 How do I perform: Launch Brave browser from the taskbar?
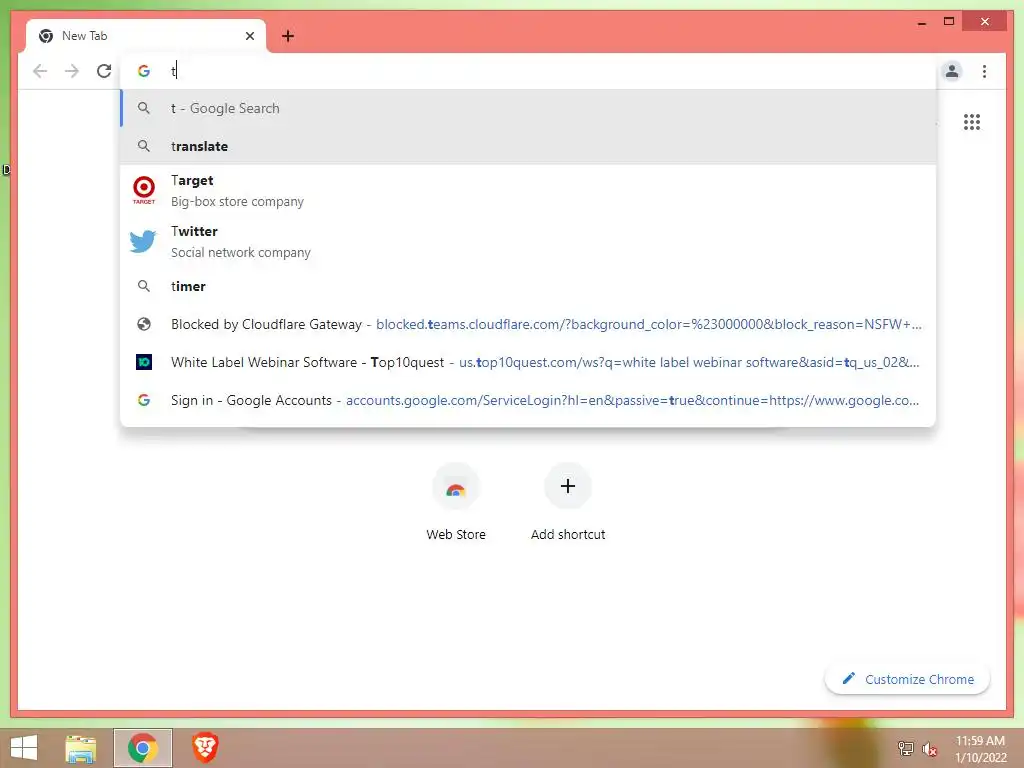(204, 748)
